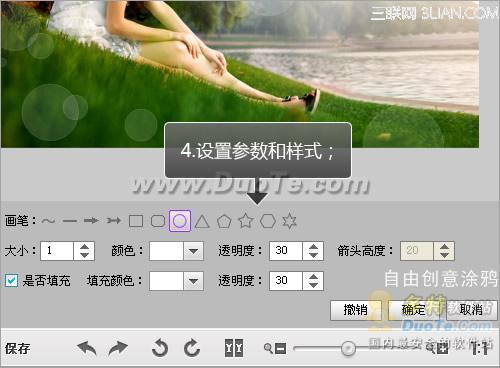Select the six-point star brush
The image size is (500, 368).
pyautogui.click(x=289, y=221)
